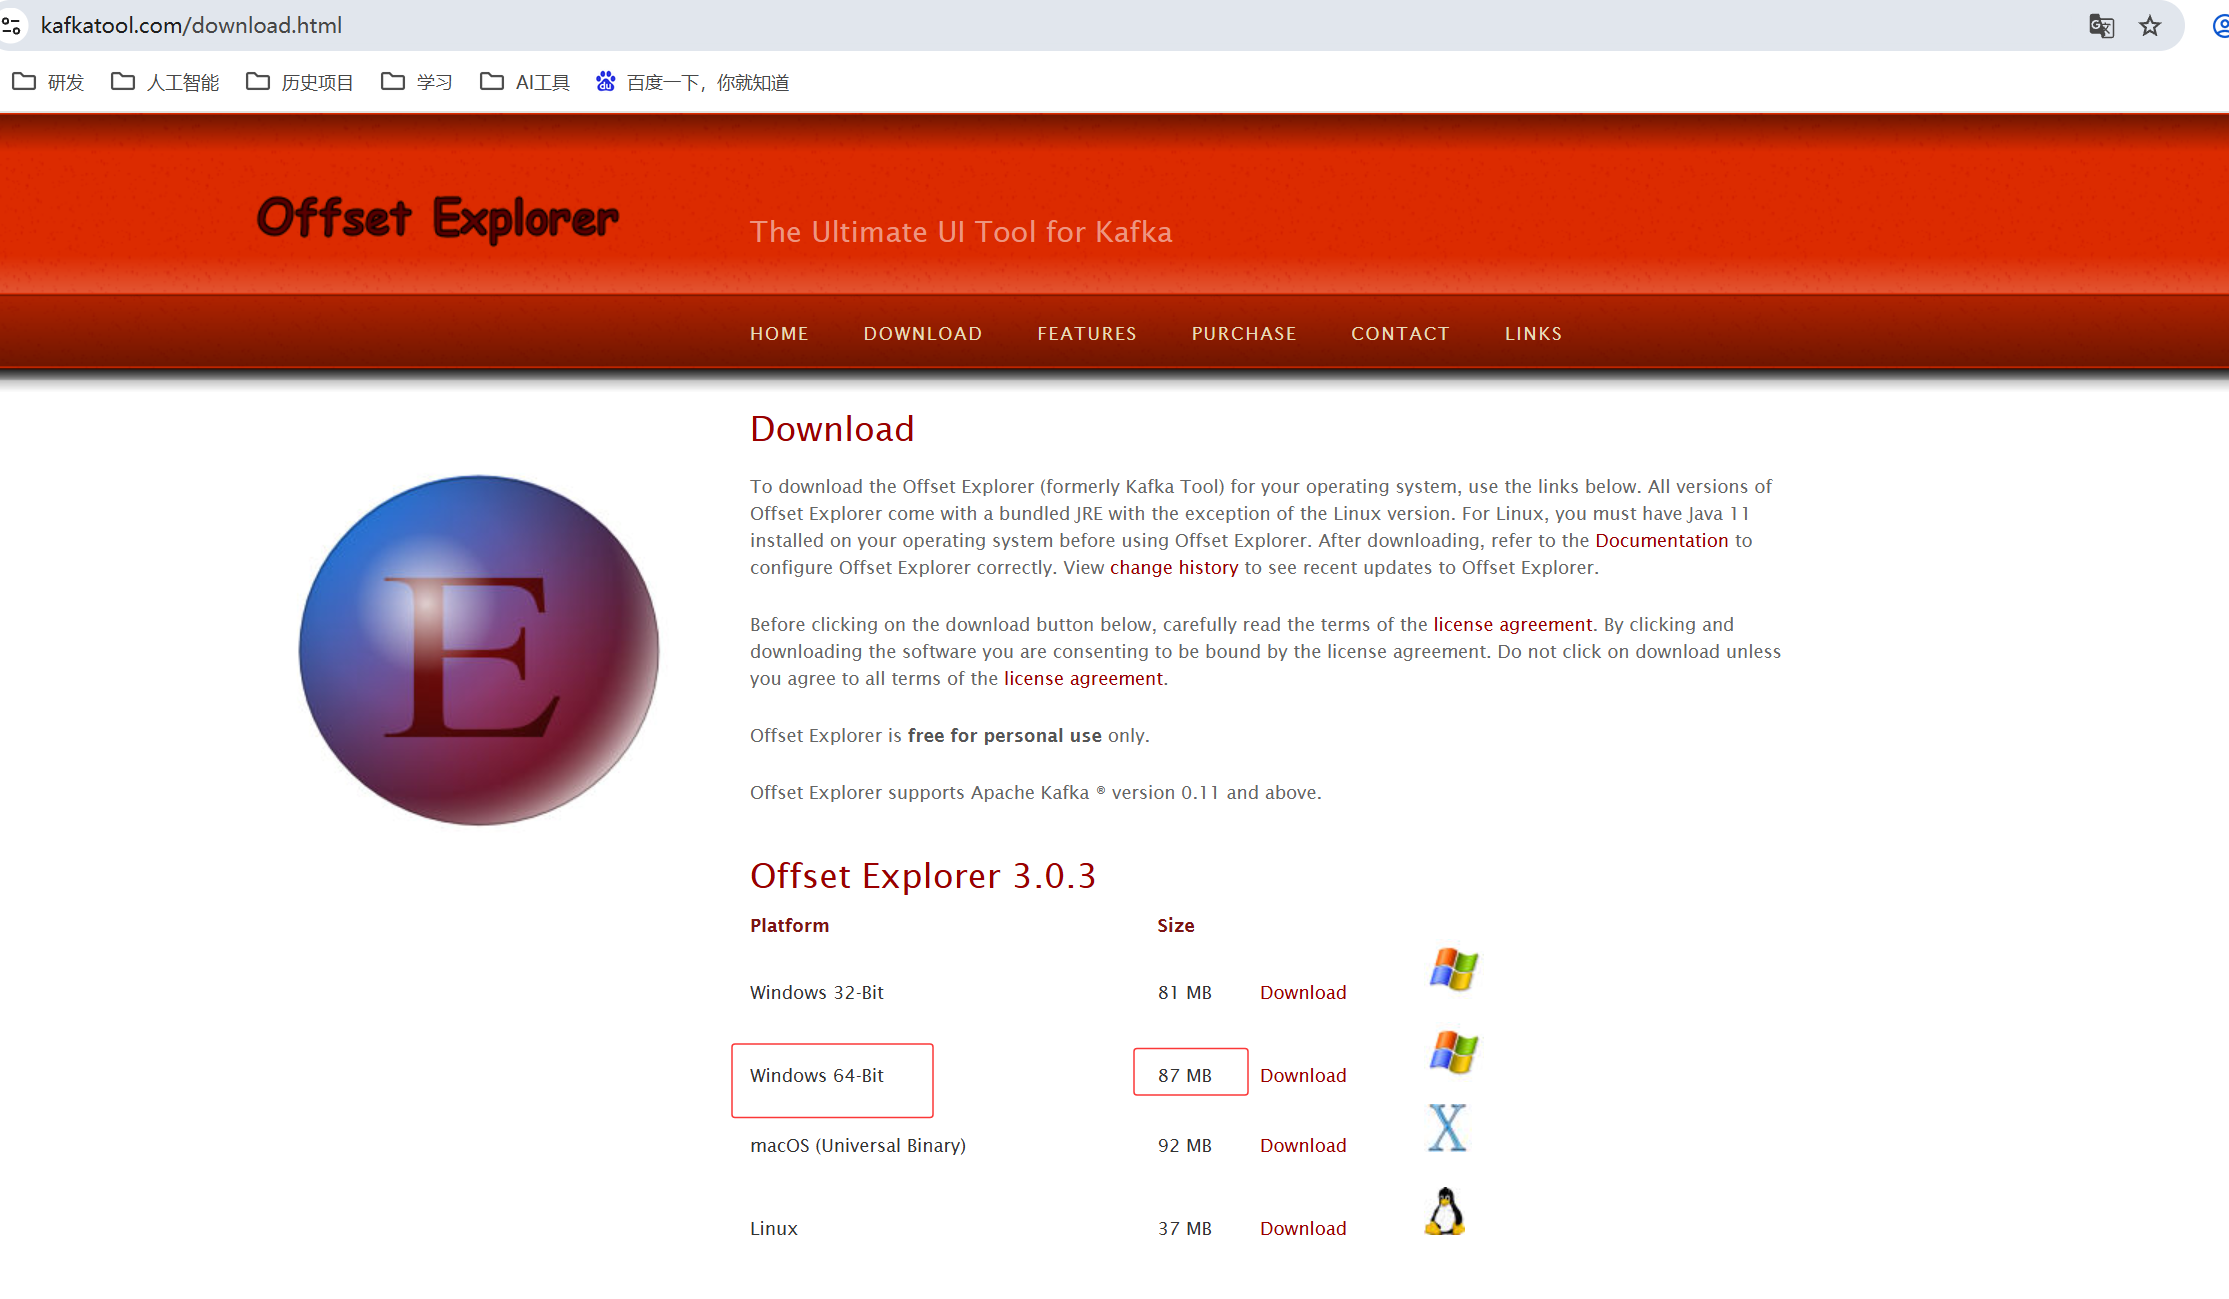
Task: Click the macOS X logo icon
Action: [x=1447, y=1127]
